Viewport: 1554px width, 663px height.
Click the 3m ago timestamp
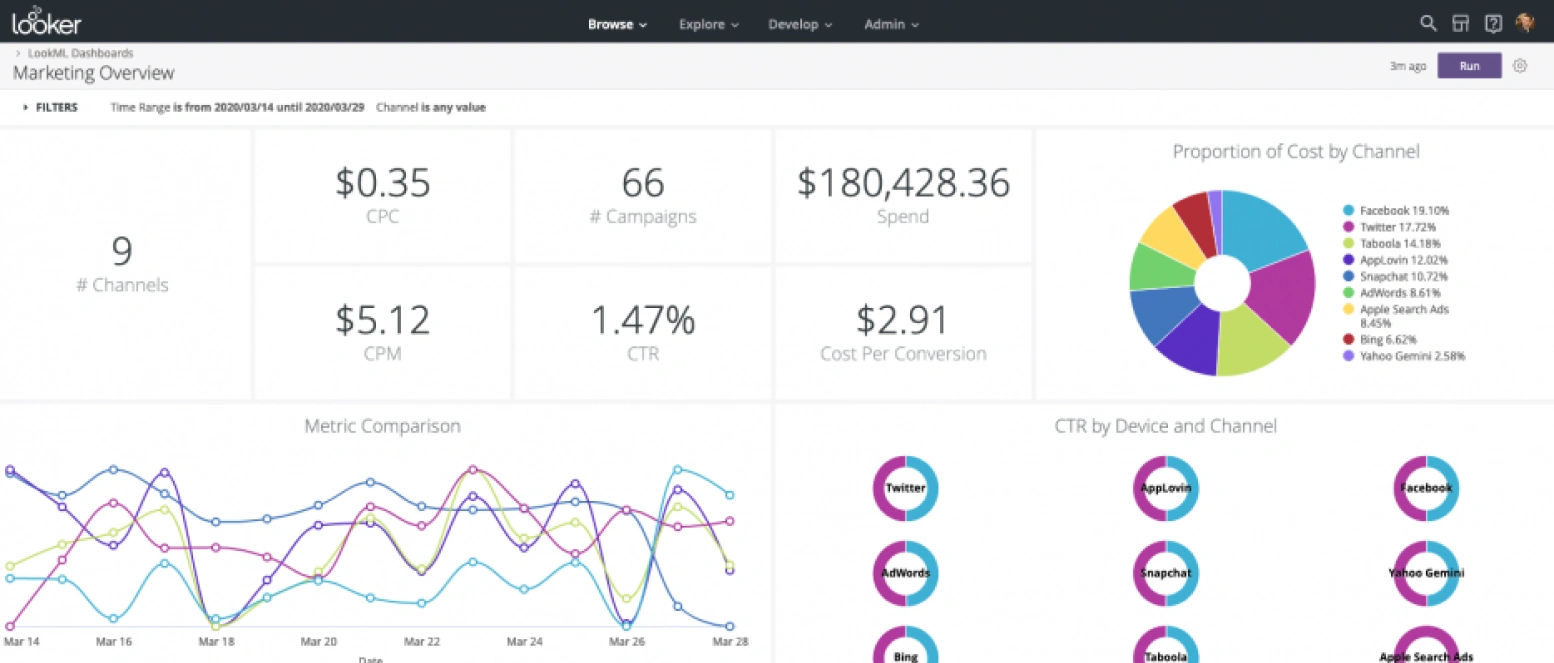(x=1408, y=66)
